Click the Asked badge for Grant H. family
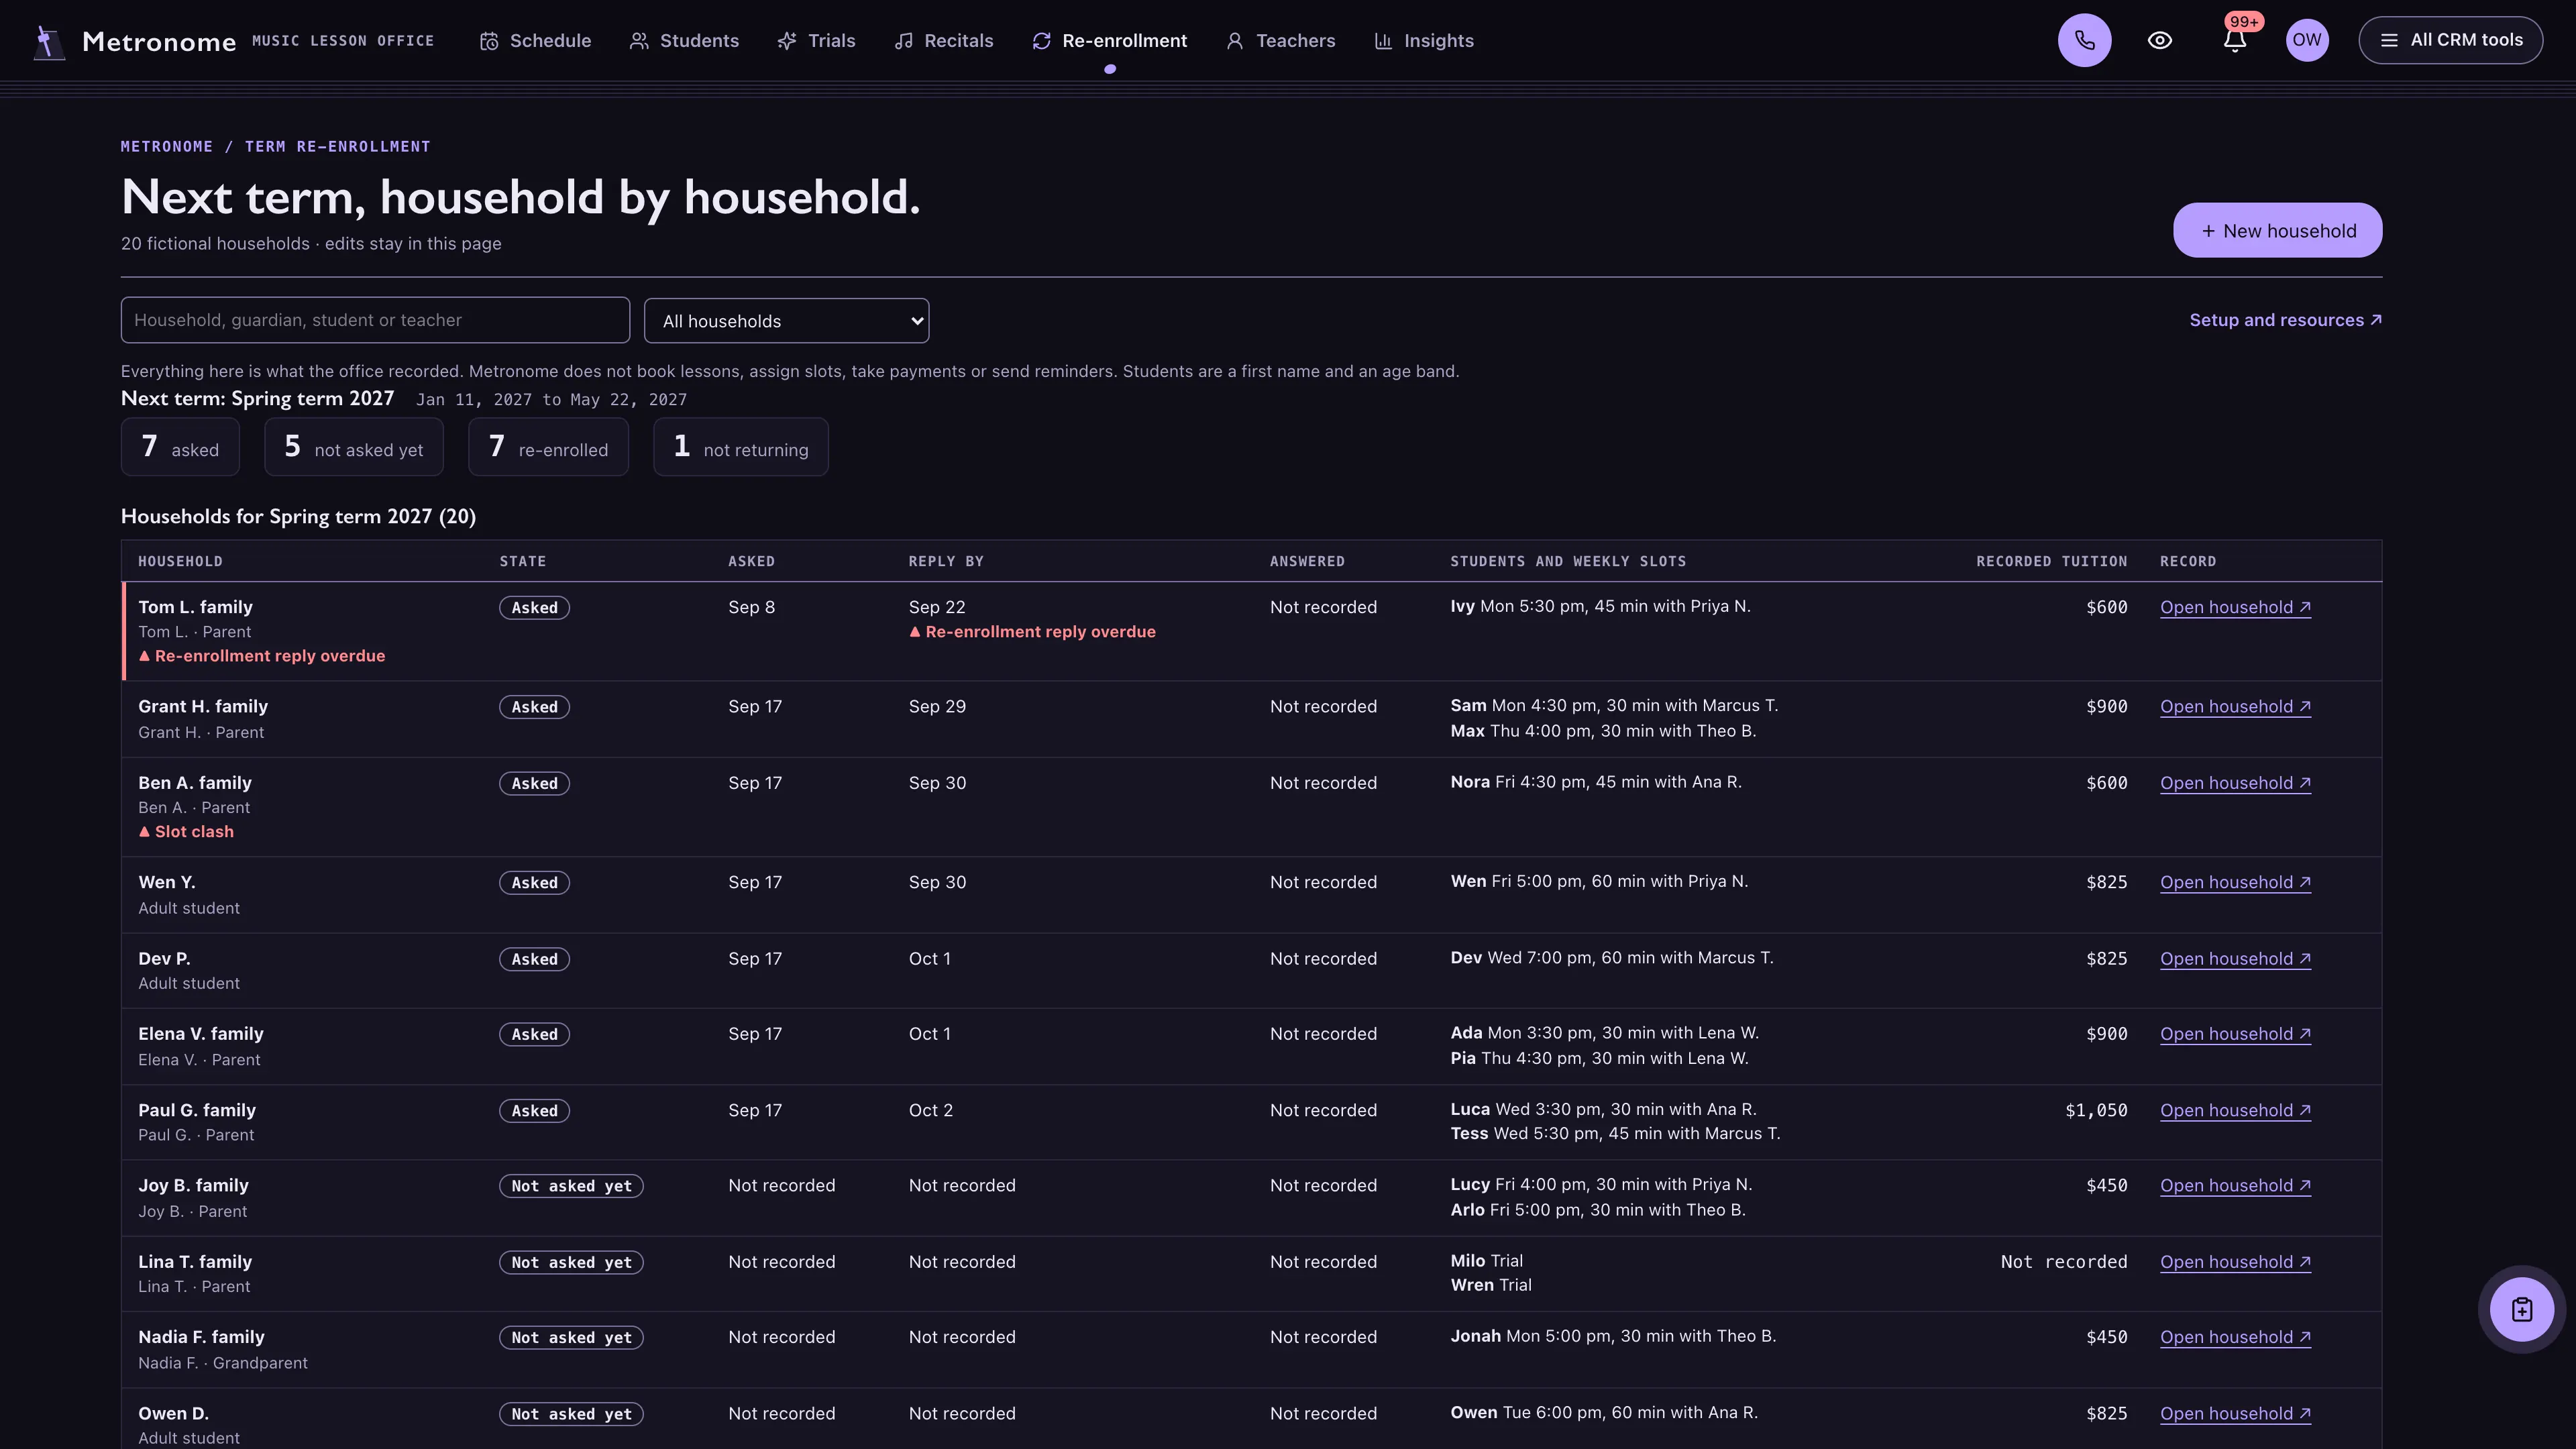The image size is (2576, 1449). 534,707
